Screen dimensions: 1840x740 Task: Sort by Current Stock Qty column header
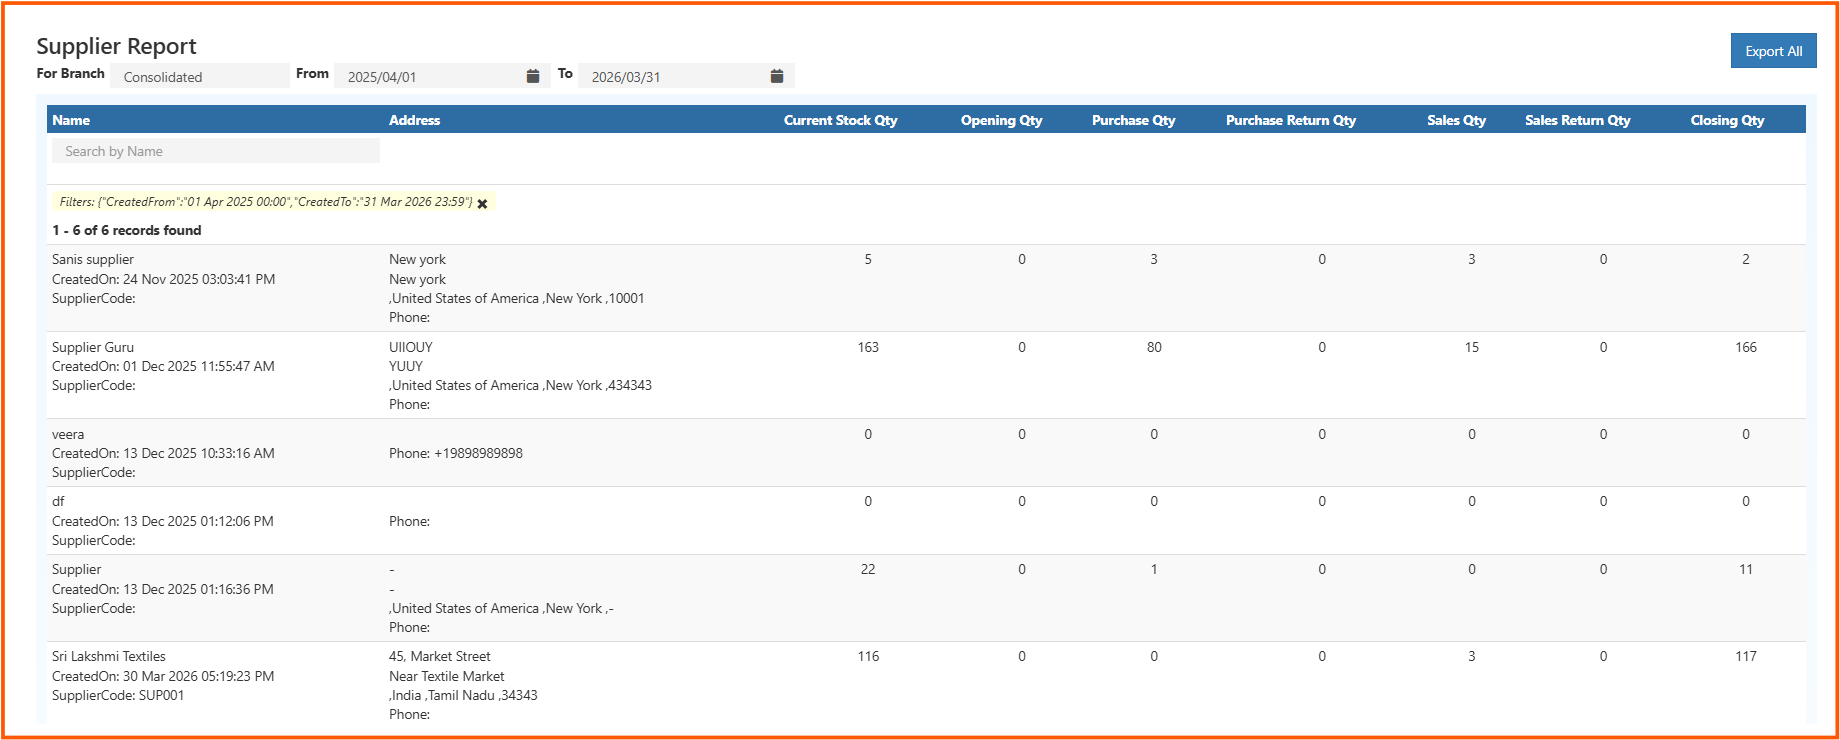click(x=840, y=120)
